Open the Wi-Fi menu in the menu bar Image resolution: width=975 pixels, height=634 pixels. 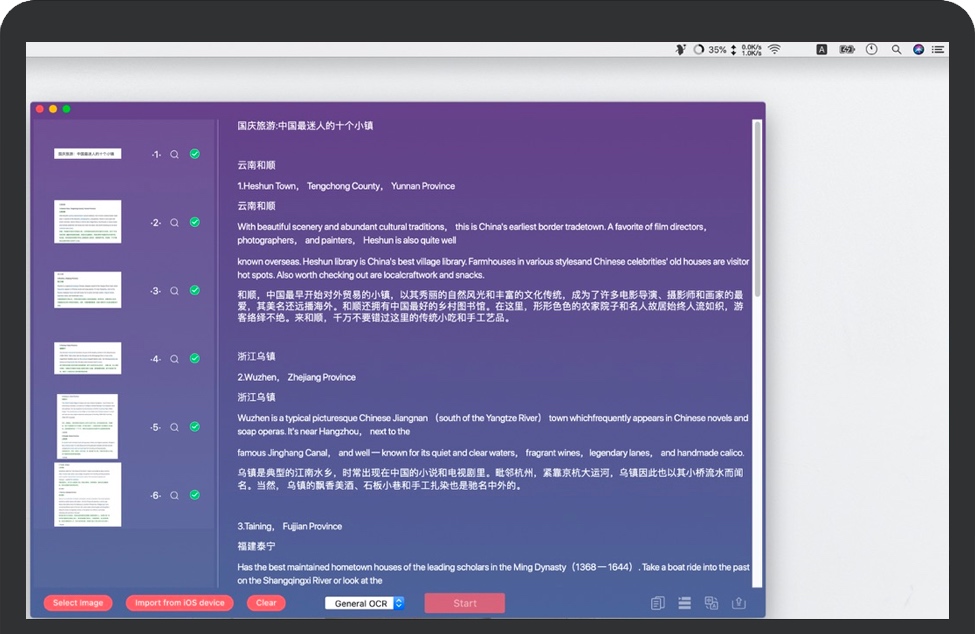(774, 49)
